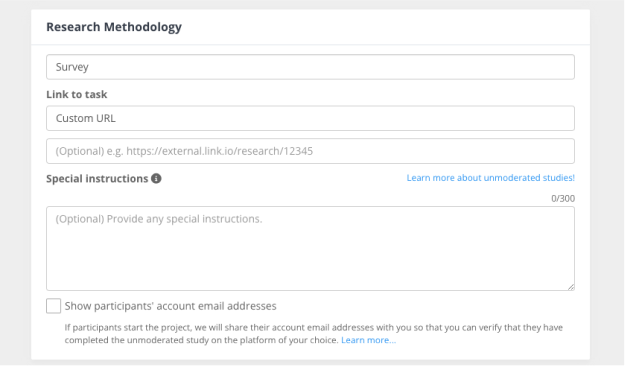The image size is (625, 366).
Task: Follow the Learn more... link below checkbox
Action: [368, 340]
